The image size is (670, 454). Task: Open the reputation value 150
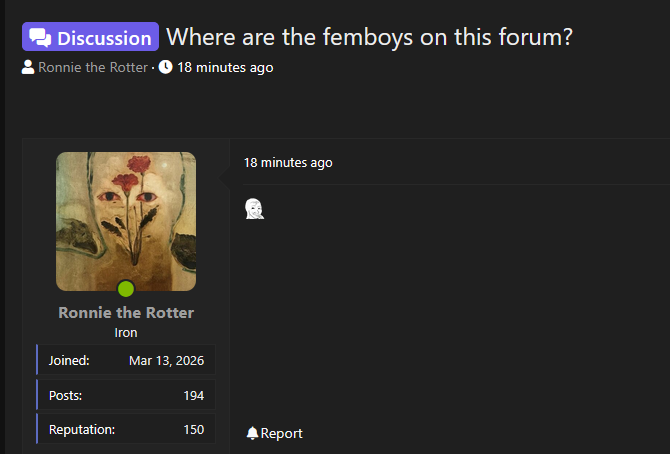(x=193, y=430)
